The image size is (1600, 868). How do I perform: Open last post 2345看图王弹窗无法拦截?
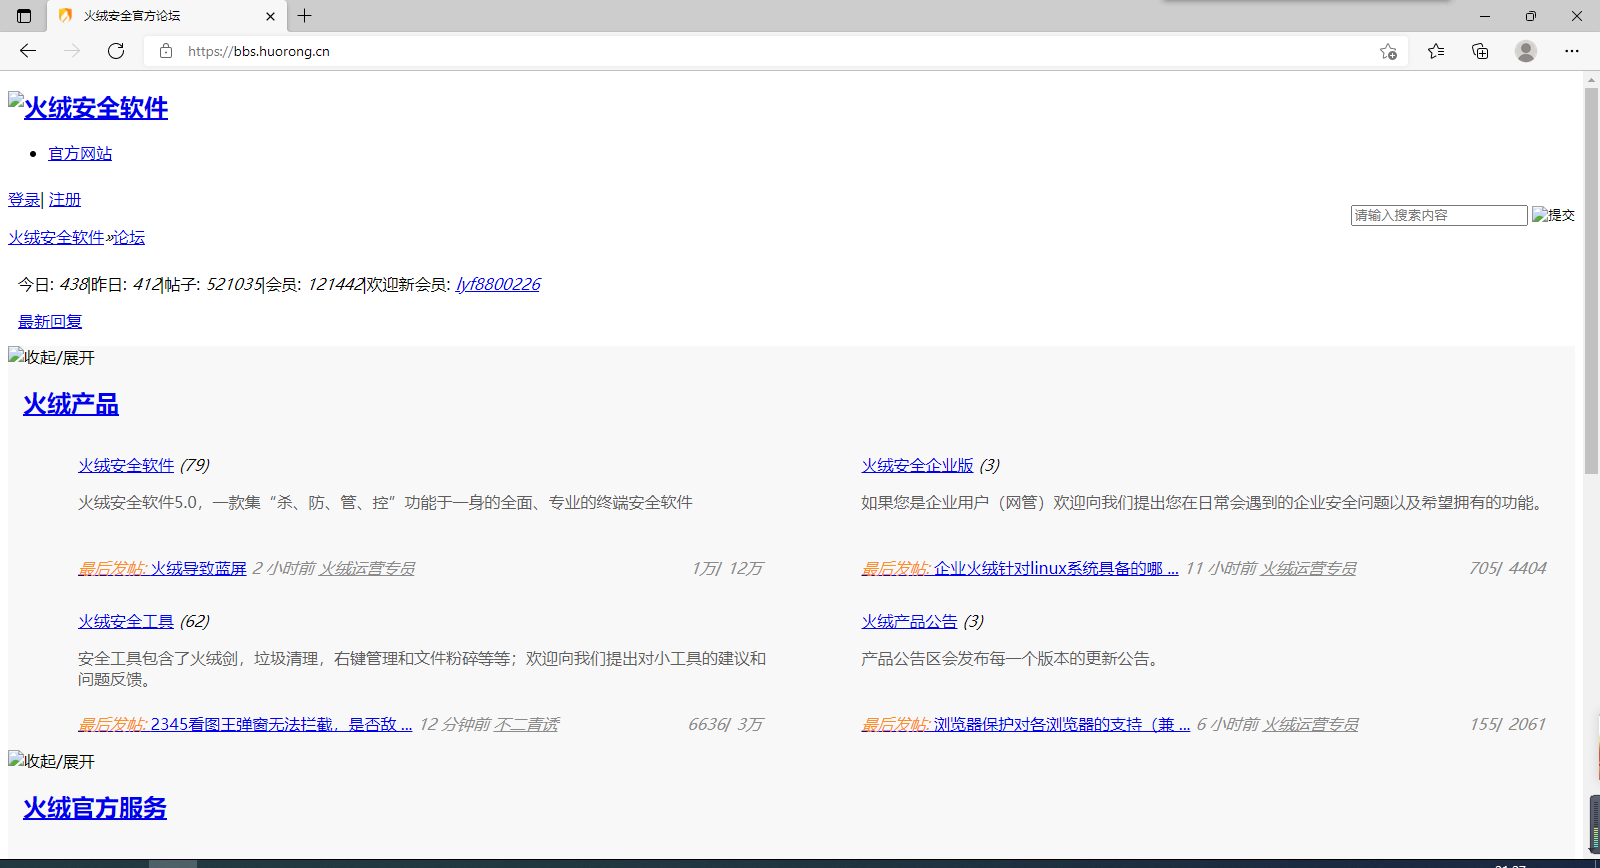pyautogui.click(x=281, y=724)
